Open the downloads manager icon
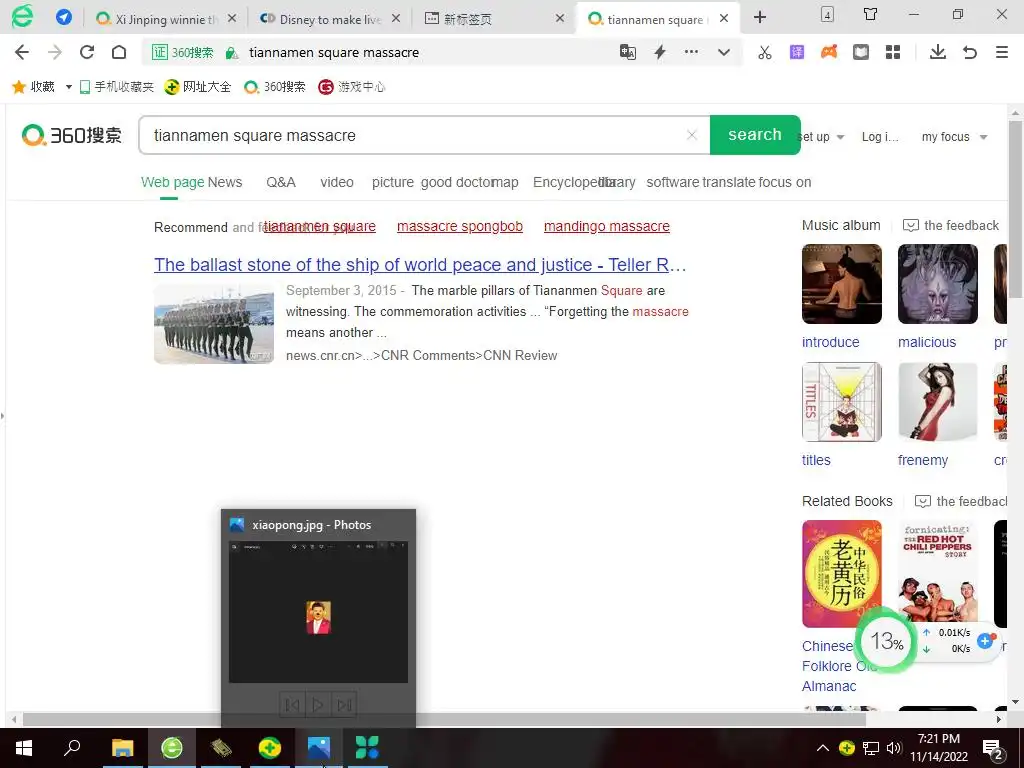Viewport: 1024px width, 768px height. tap(938, 52)
